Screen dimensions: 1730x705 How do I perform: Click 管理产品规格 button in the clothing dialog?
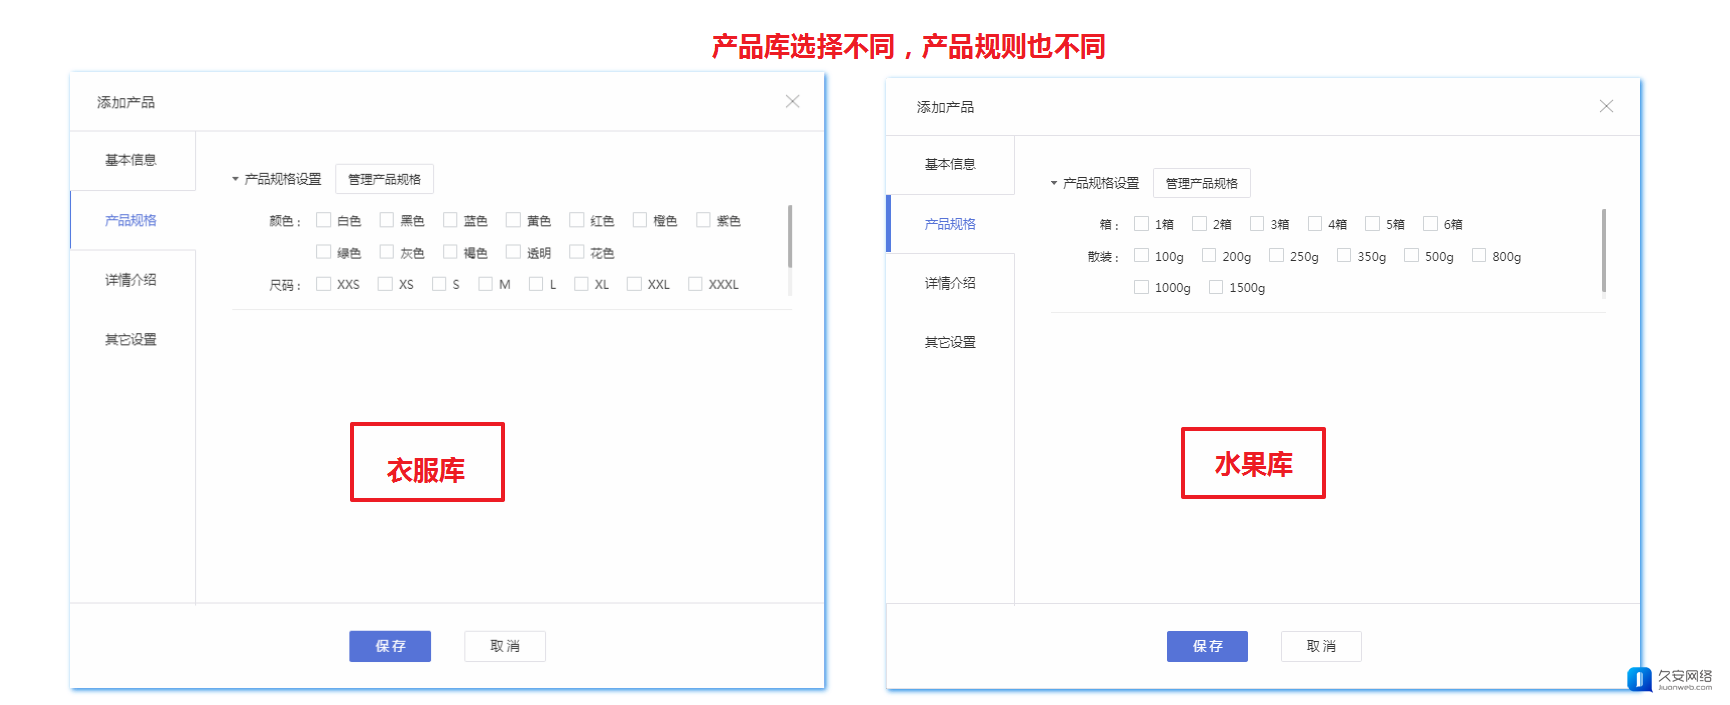[384, 179]
